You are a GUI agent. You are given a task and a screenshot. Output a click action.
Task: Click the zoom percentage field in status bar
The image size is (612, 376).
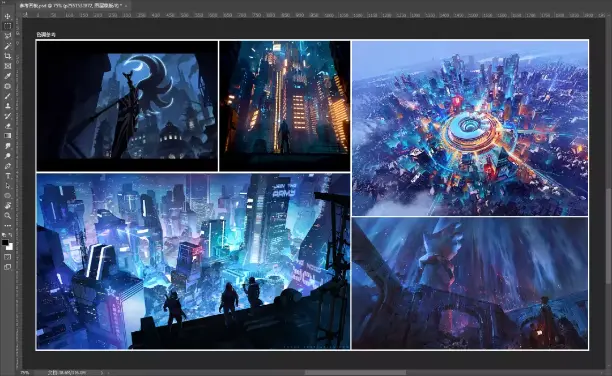click(x=25, y=373)
